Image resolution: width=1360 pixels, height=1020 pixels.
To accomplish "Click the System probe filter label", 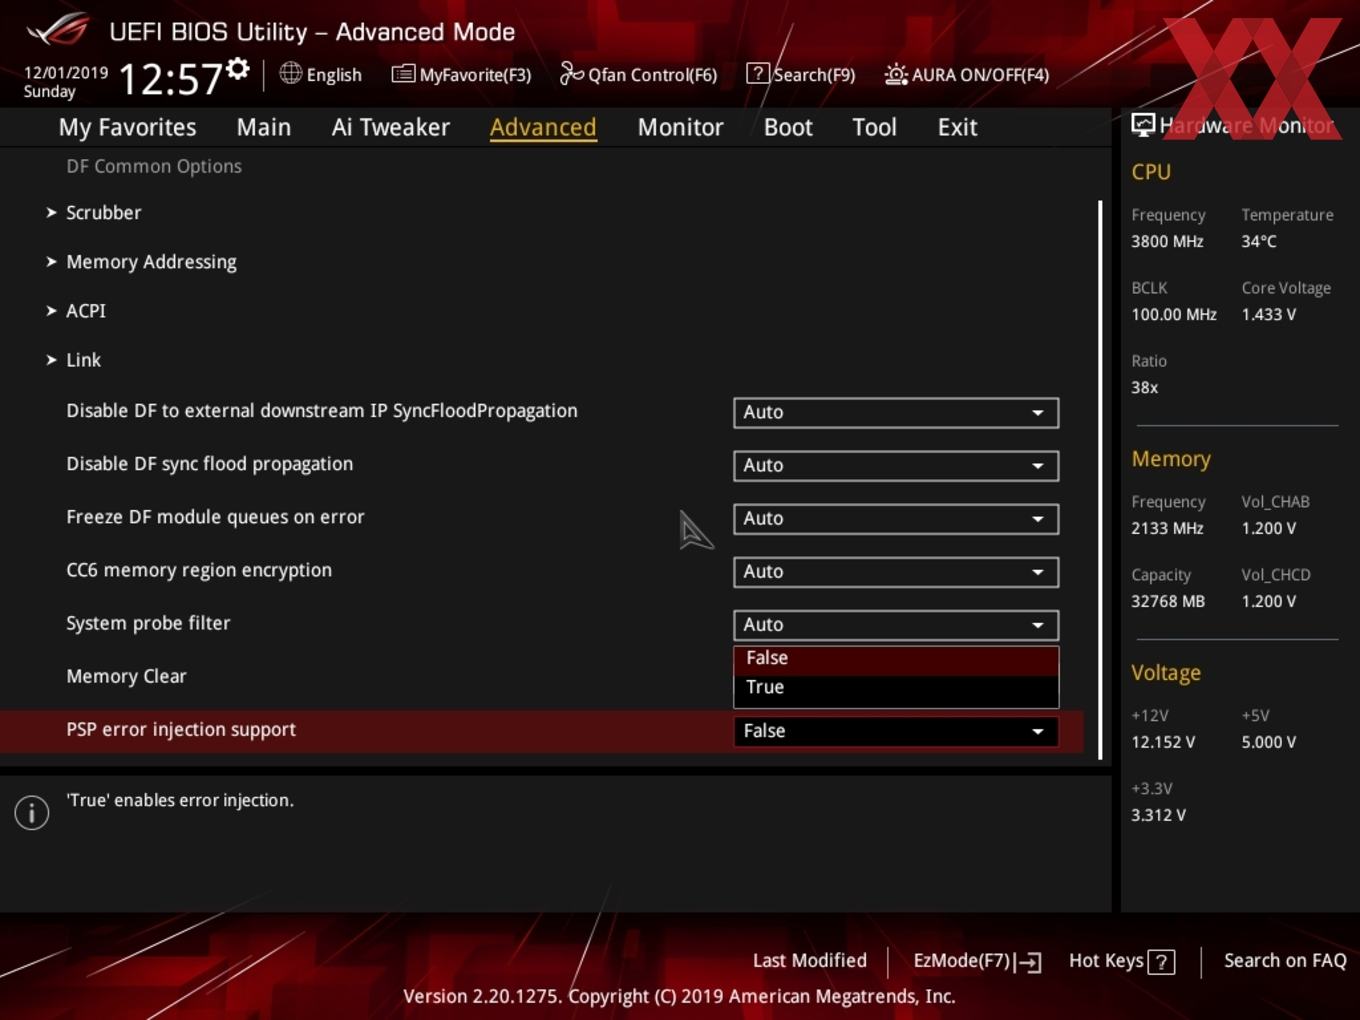I will [x=148, y=623].
